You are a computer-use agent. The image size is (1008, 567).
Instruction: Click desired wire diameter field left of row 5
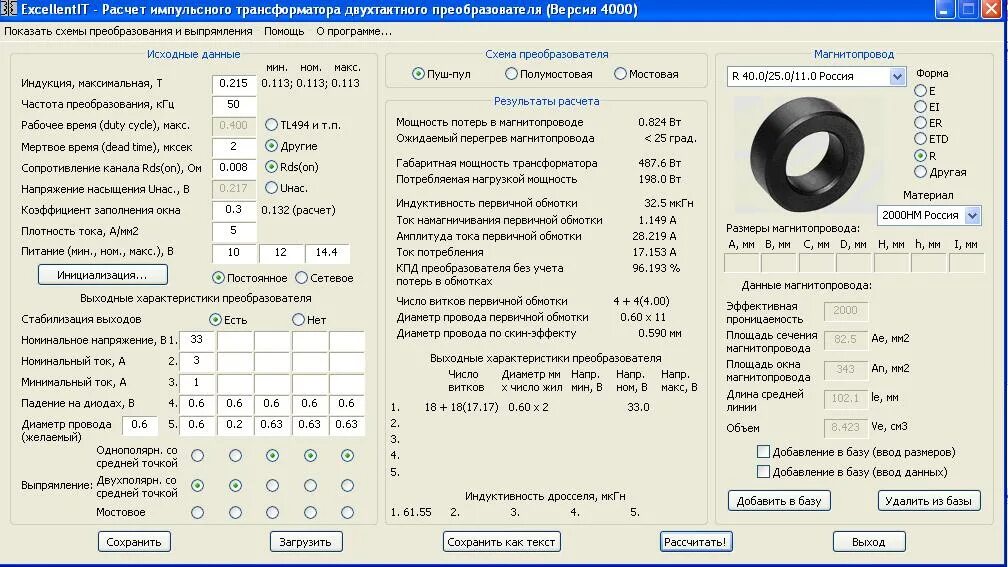click(140, 424)
